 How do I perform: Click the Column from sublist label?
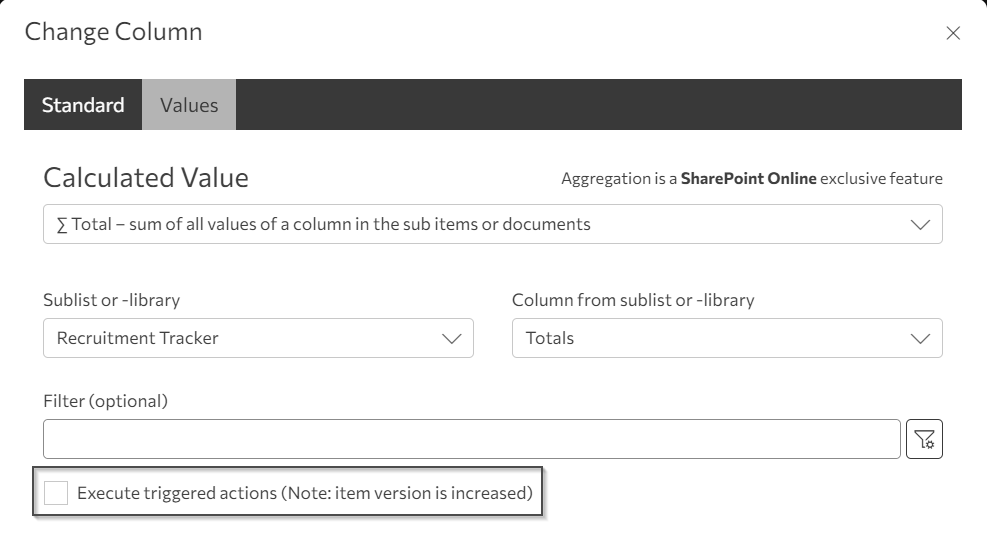coord(633,300)
